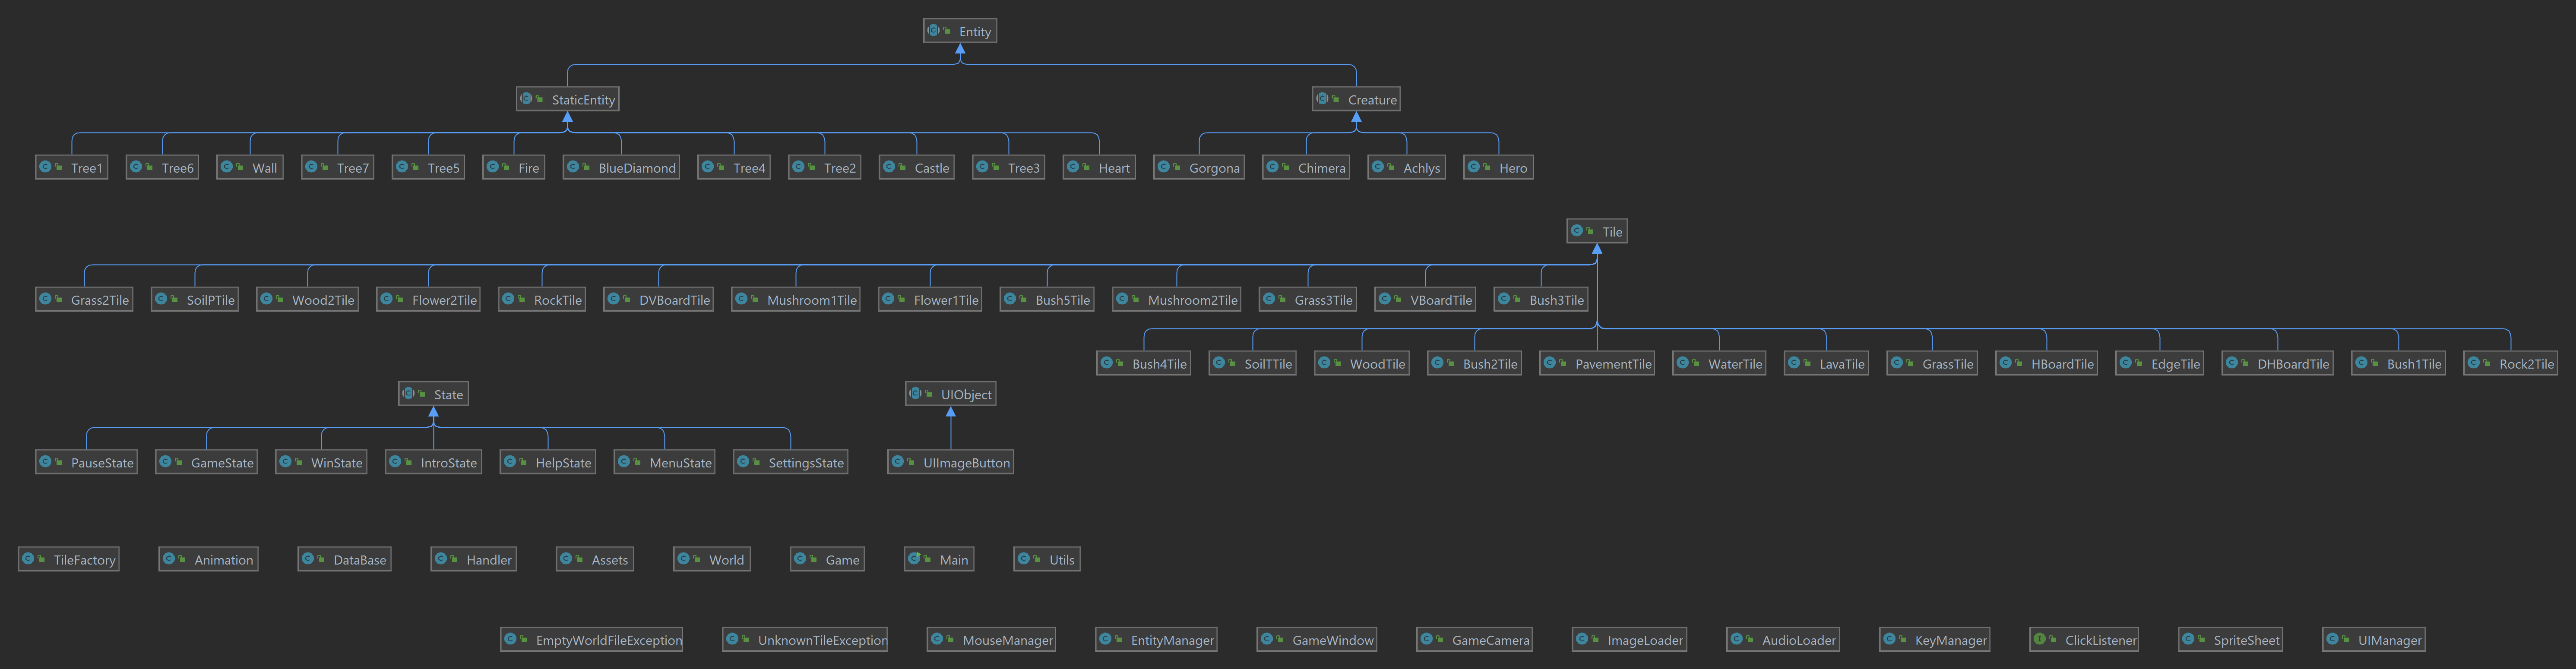This screenshot has width=2576, height=669.
Task: Click the class icon of EmptyWorldFileException
Action: point(511,639)
